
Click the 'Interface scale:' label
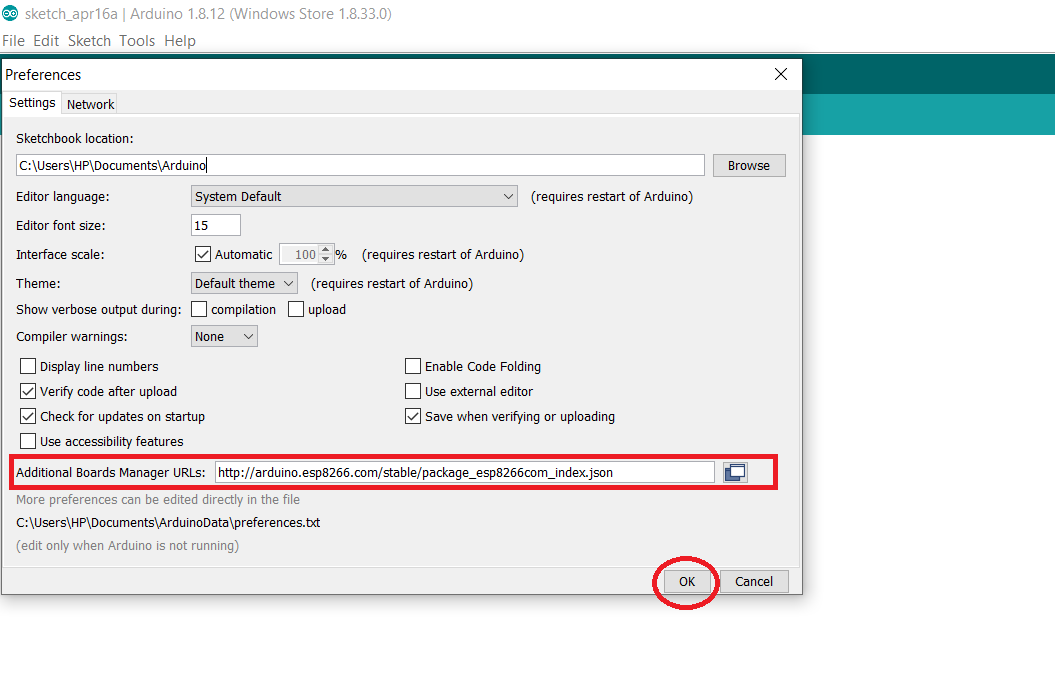coord(61,254)
